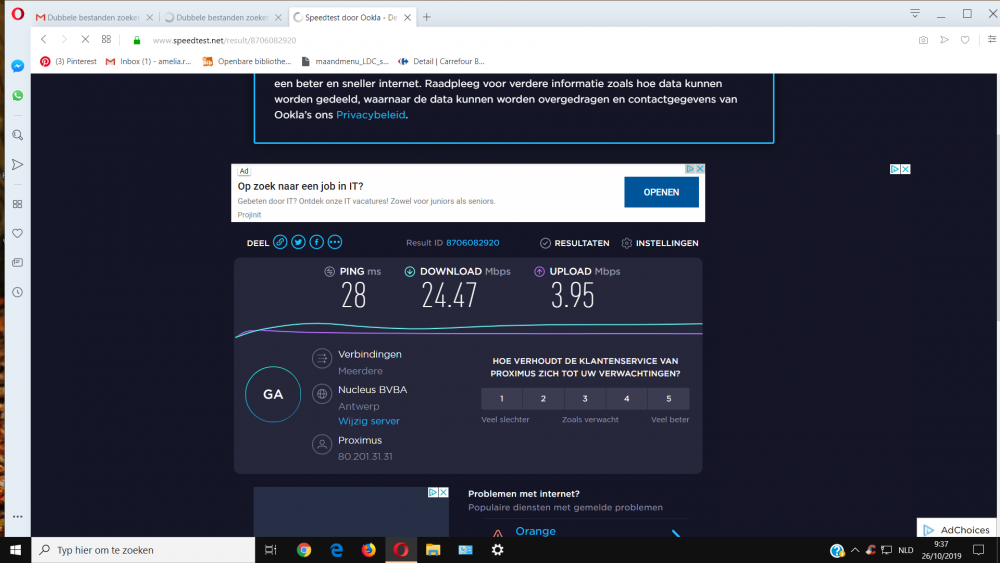Select rating 3 for Proximus
Viewport: 1000px width, 563px height.
pos(585,399)
